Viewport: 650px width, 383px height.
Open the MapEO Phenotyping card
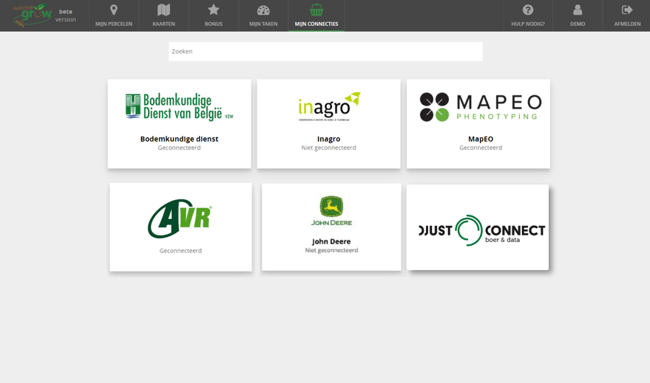(478, 124)
